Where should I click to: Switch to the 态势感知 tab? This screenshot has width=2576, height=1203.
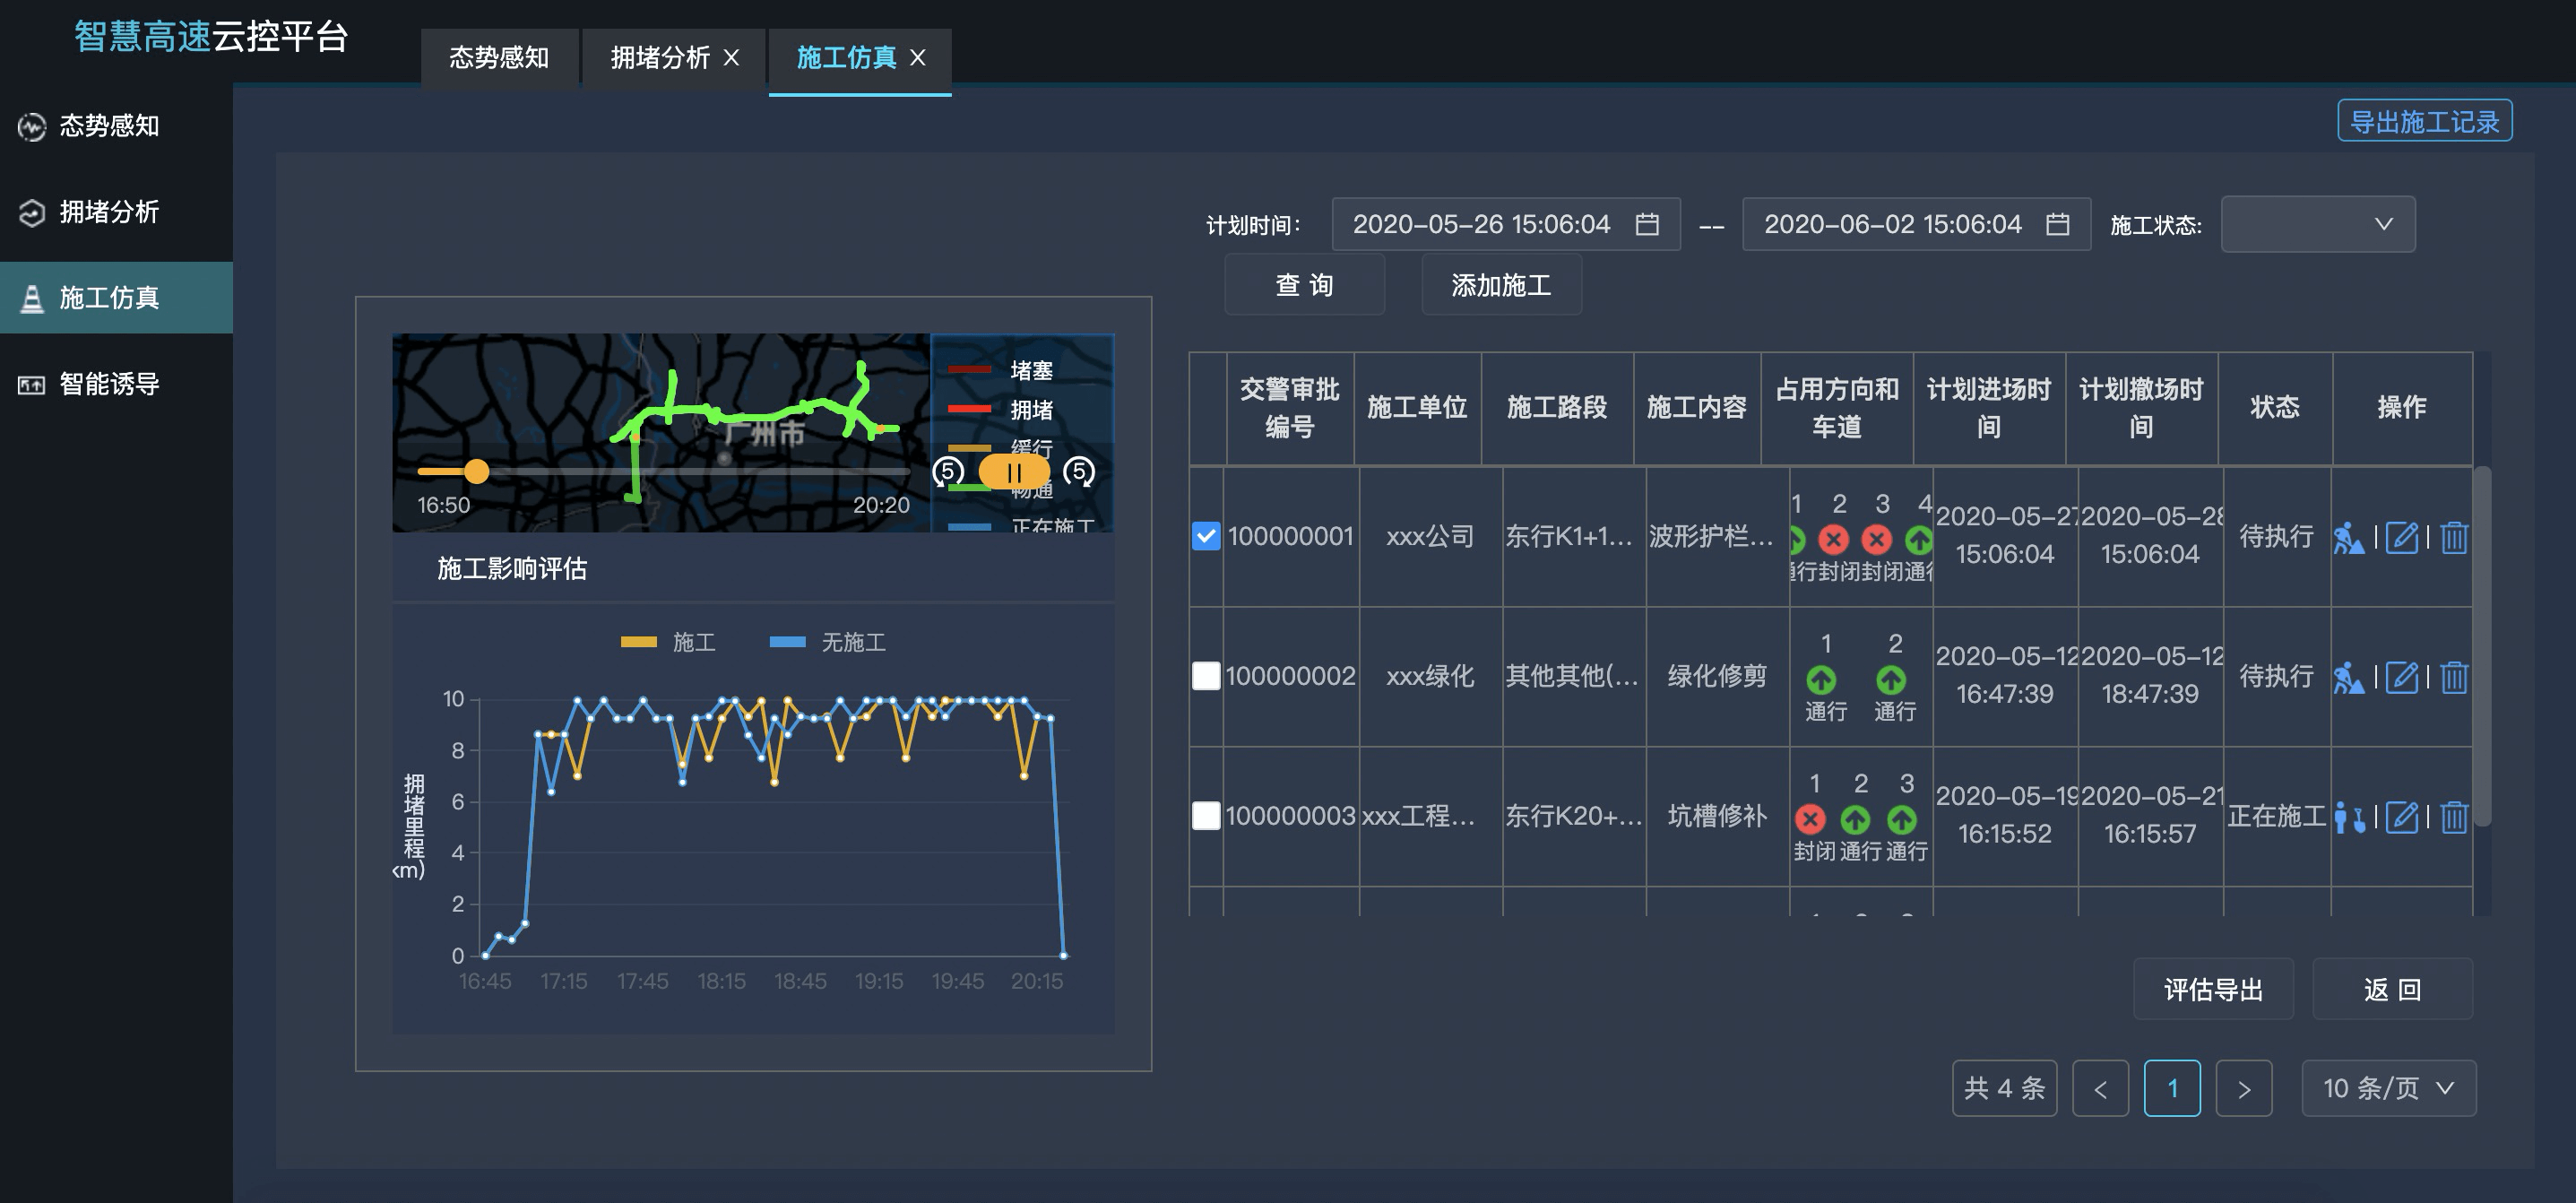pos(499,58)
